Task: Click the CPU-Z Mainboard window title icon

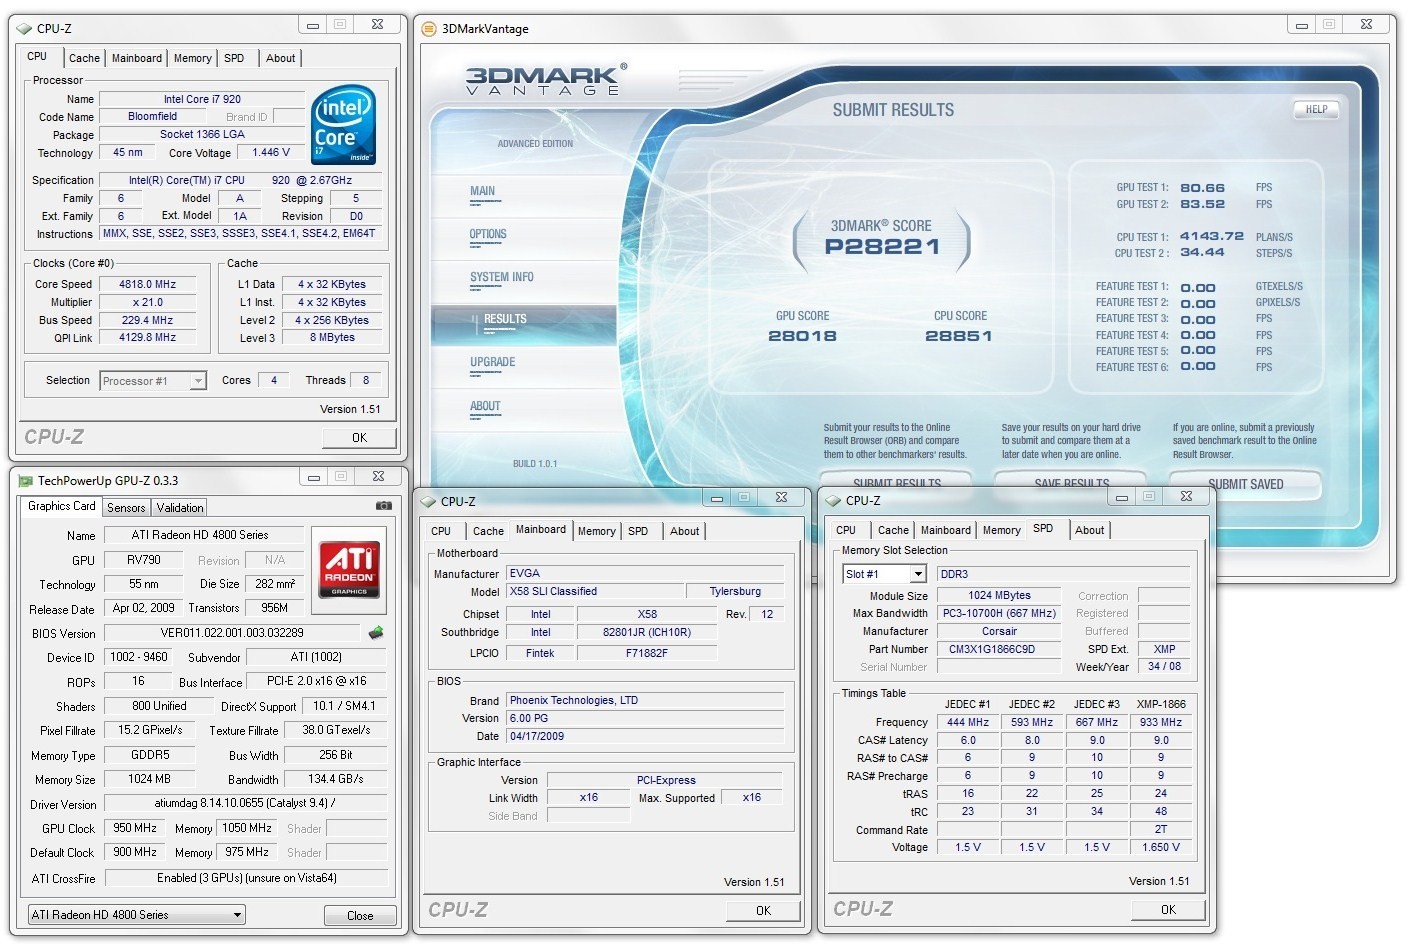Action: click(428, 502)
